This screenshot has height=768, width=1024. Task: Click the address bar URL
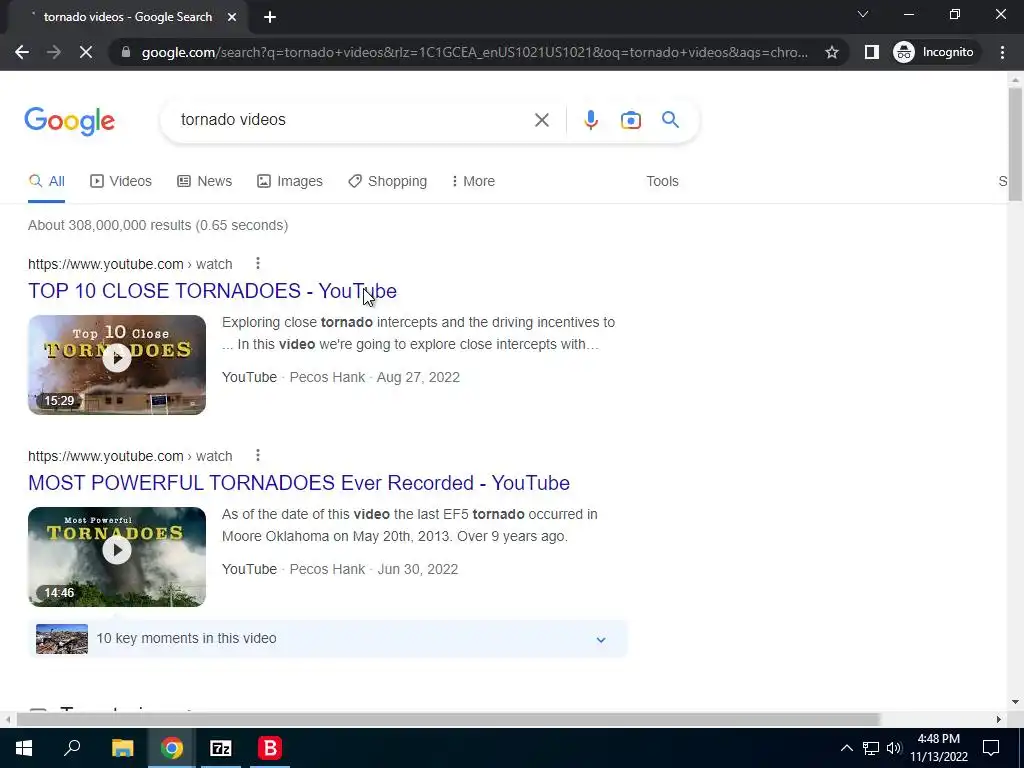point(475,52)
